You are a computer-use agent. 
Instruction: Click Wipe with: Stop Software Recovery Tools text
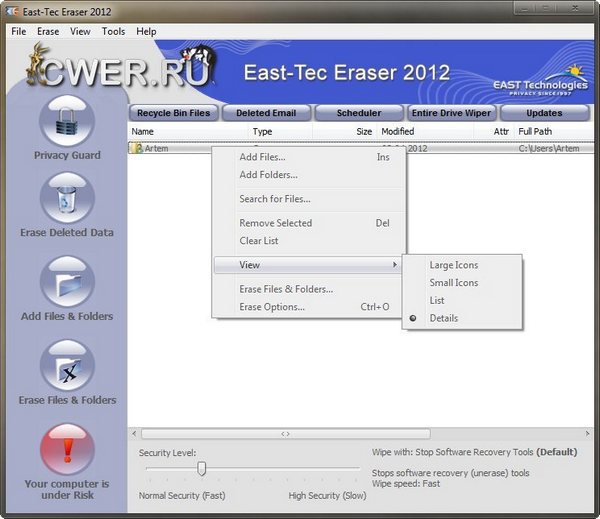click(x=452, y=452)
